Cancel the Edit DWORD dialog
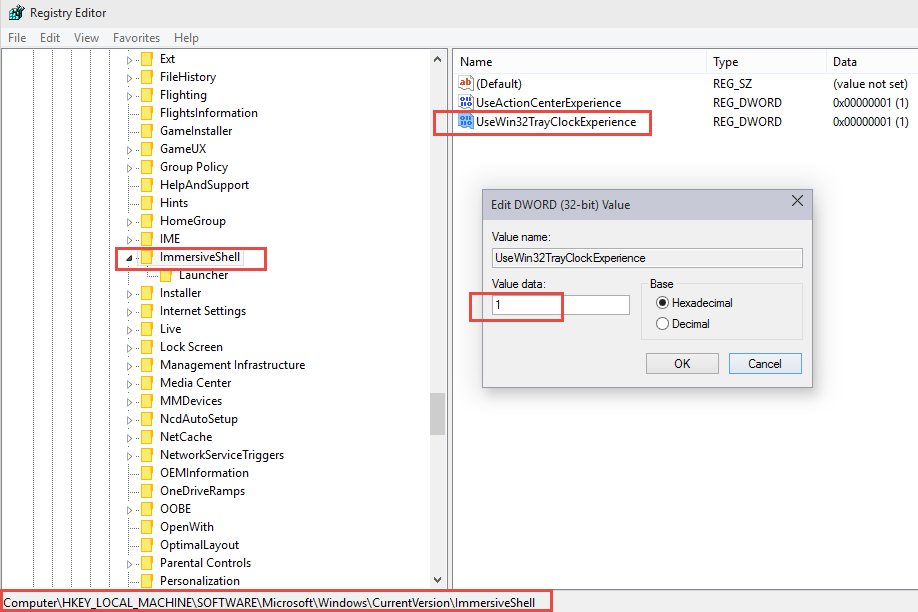Image resolution: width=918 pixels, height=612 pixels. [765, 364]
